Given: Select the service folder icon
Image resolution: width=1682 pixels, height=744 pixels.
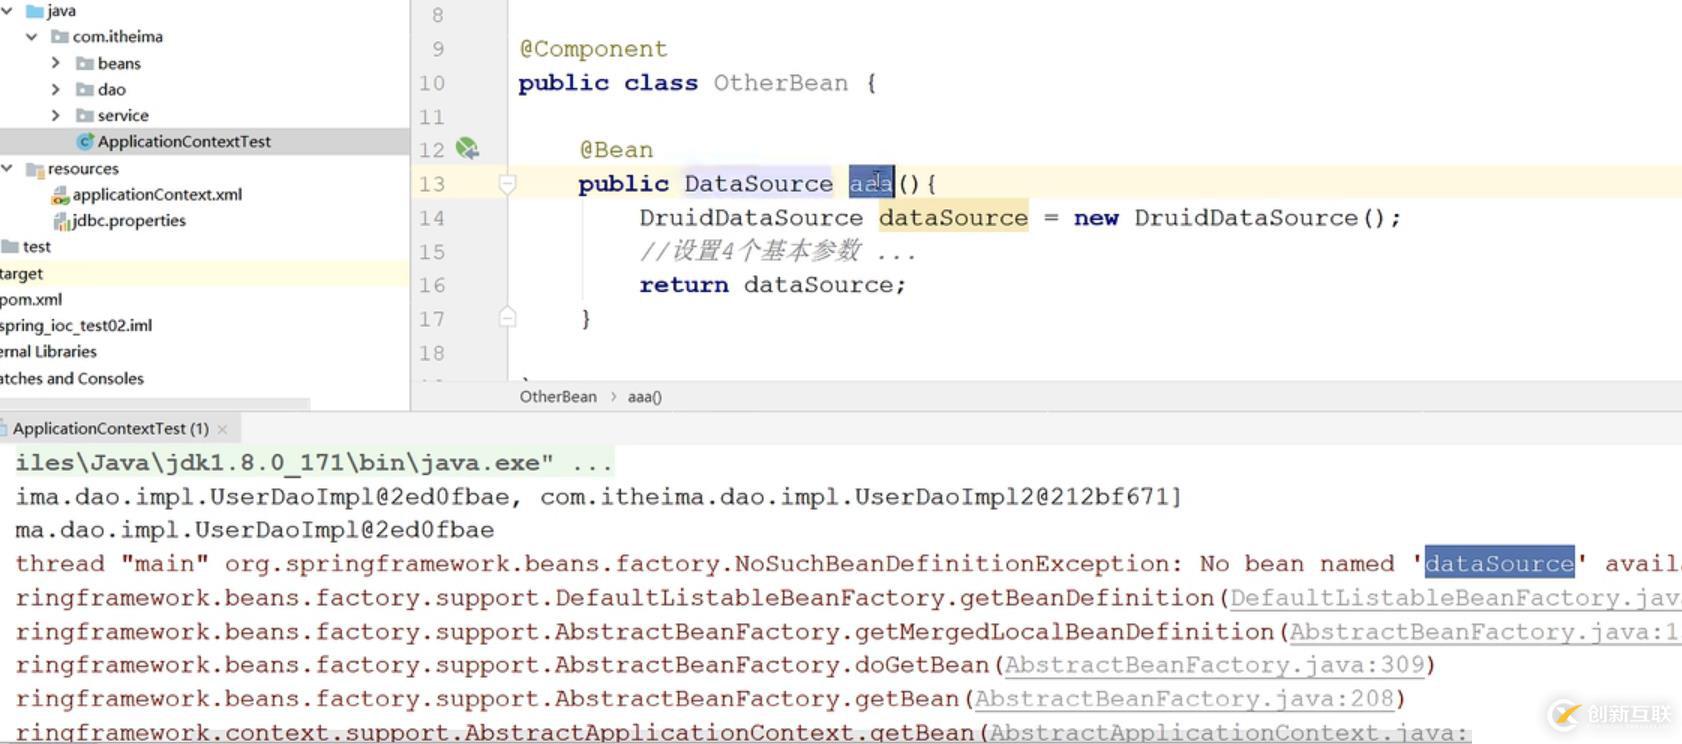Looking at the screenshot, I should [x=85, y=115].
